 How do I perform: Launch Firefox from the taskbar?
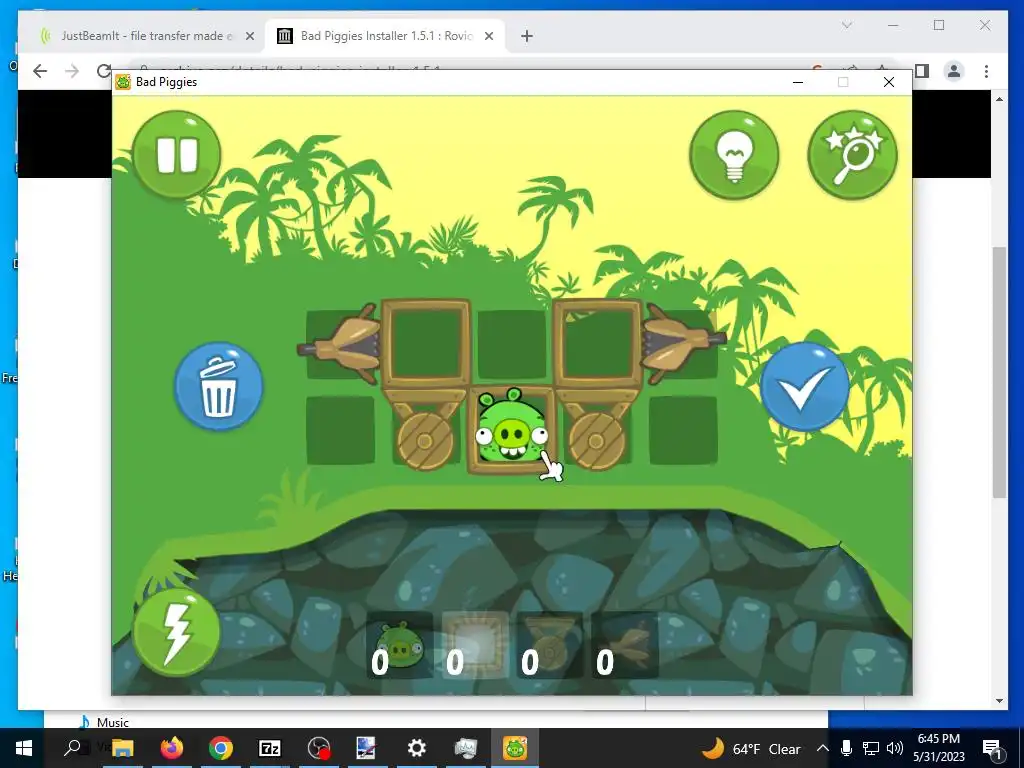(x=172, y=748)
